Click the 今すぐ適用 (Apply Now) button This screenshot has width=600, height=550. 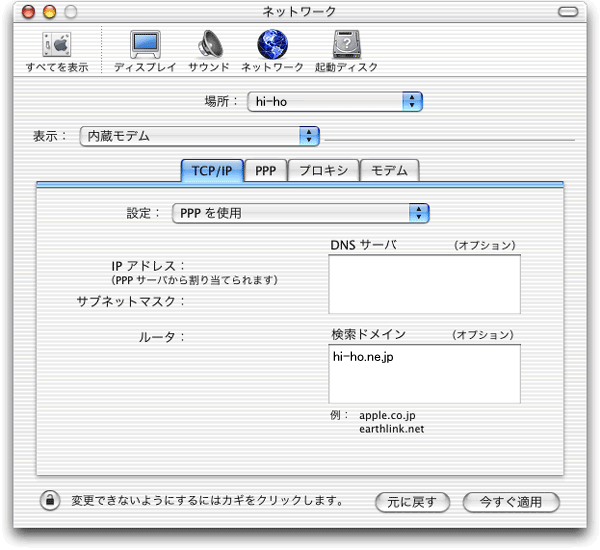coord(511,502)
